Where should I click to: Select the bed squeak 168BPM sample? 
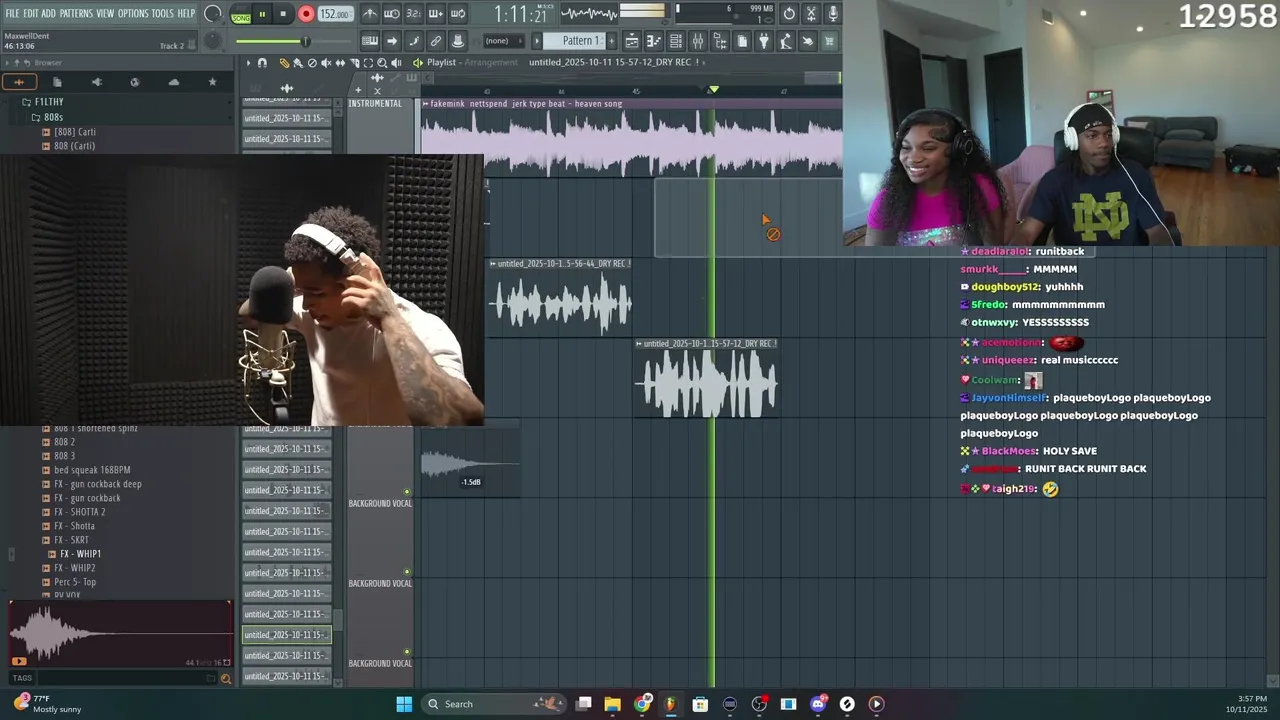92,470
